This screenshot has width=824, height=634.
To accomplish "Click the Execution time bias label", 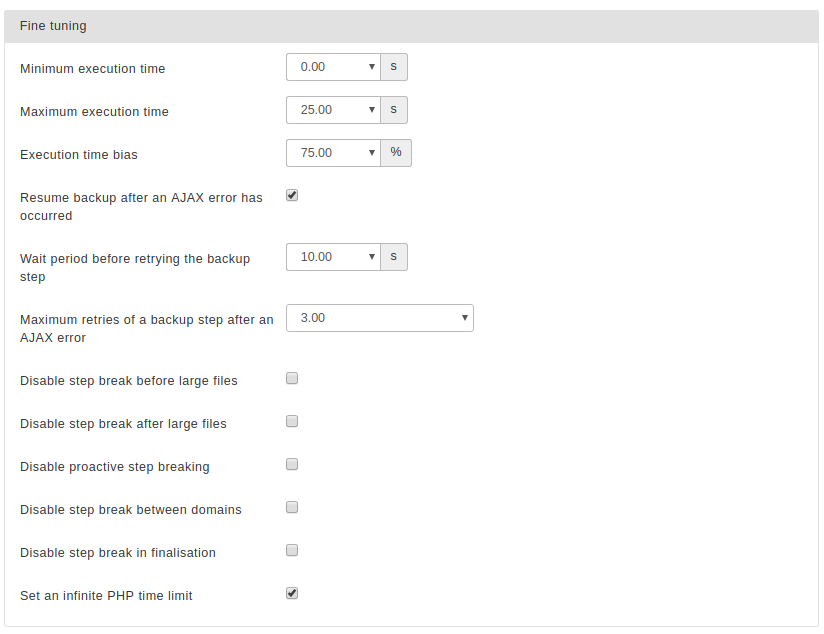I will click(79, 155).
